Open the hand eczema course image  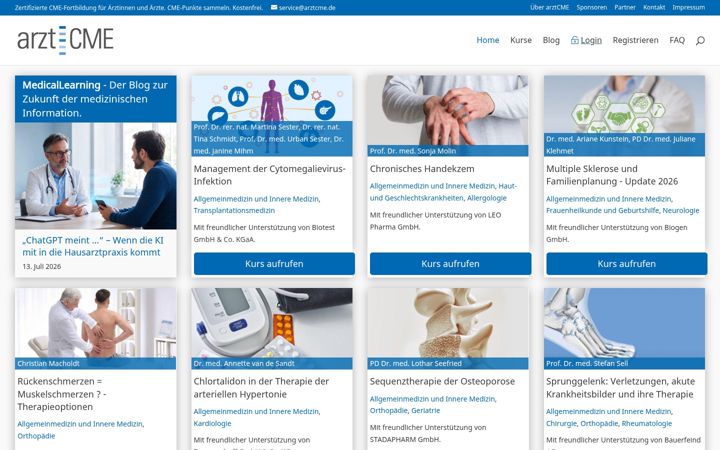tap(448, 110)
